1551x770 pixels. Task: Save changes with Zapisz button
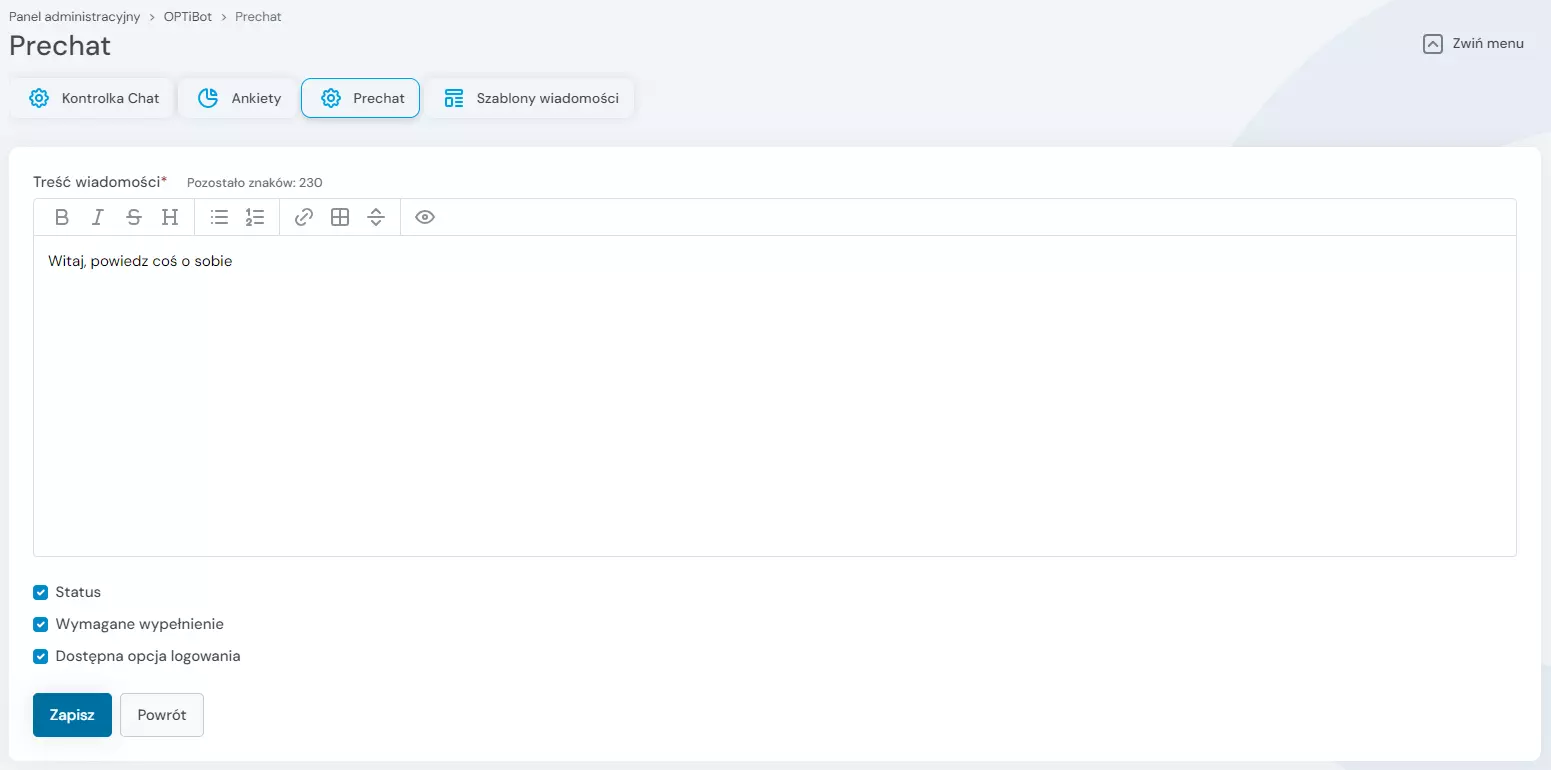(x=72, y=715)
